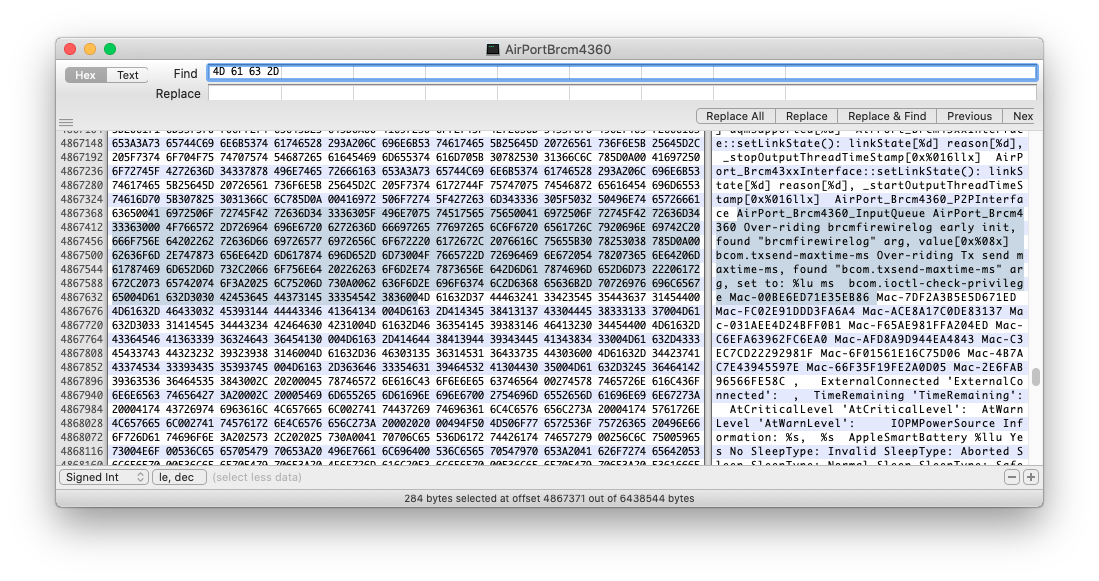This screenshot has width=1099, height=581.
Task: Select line offset 4867236
Action: click(81, 171)
